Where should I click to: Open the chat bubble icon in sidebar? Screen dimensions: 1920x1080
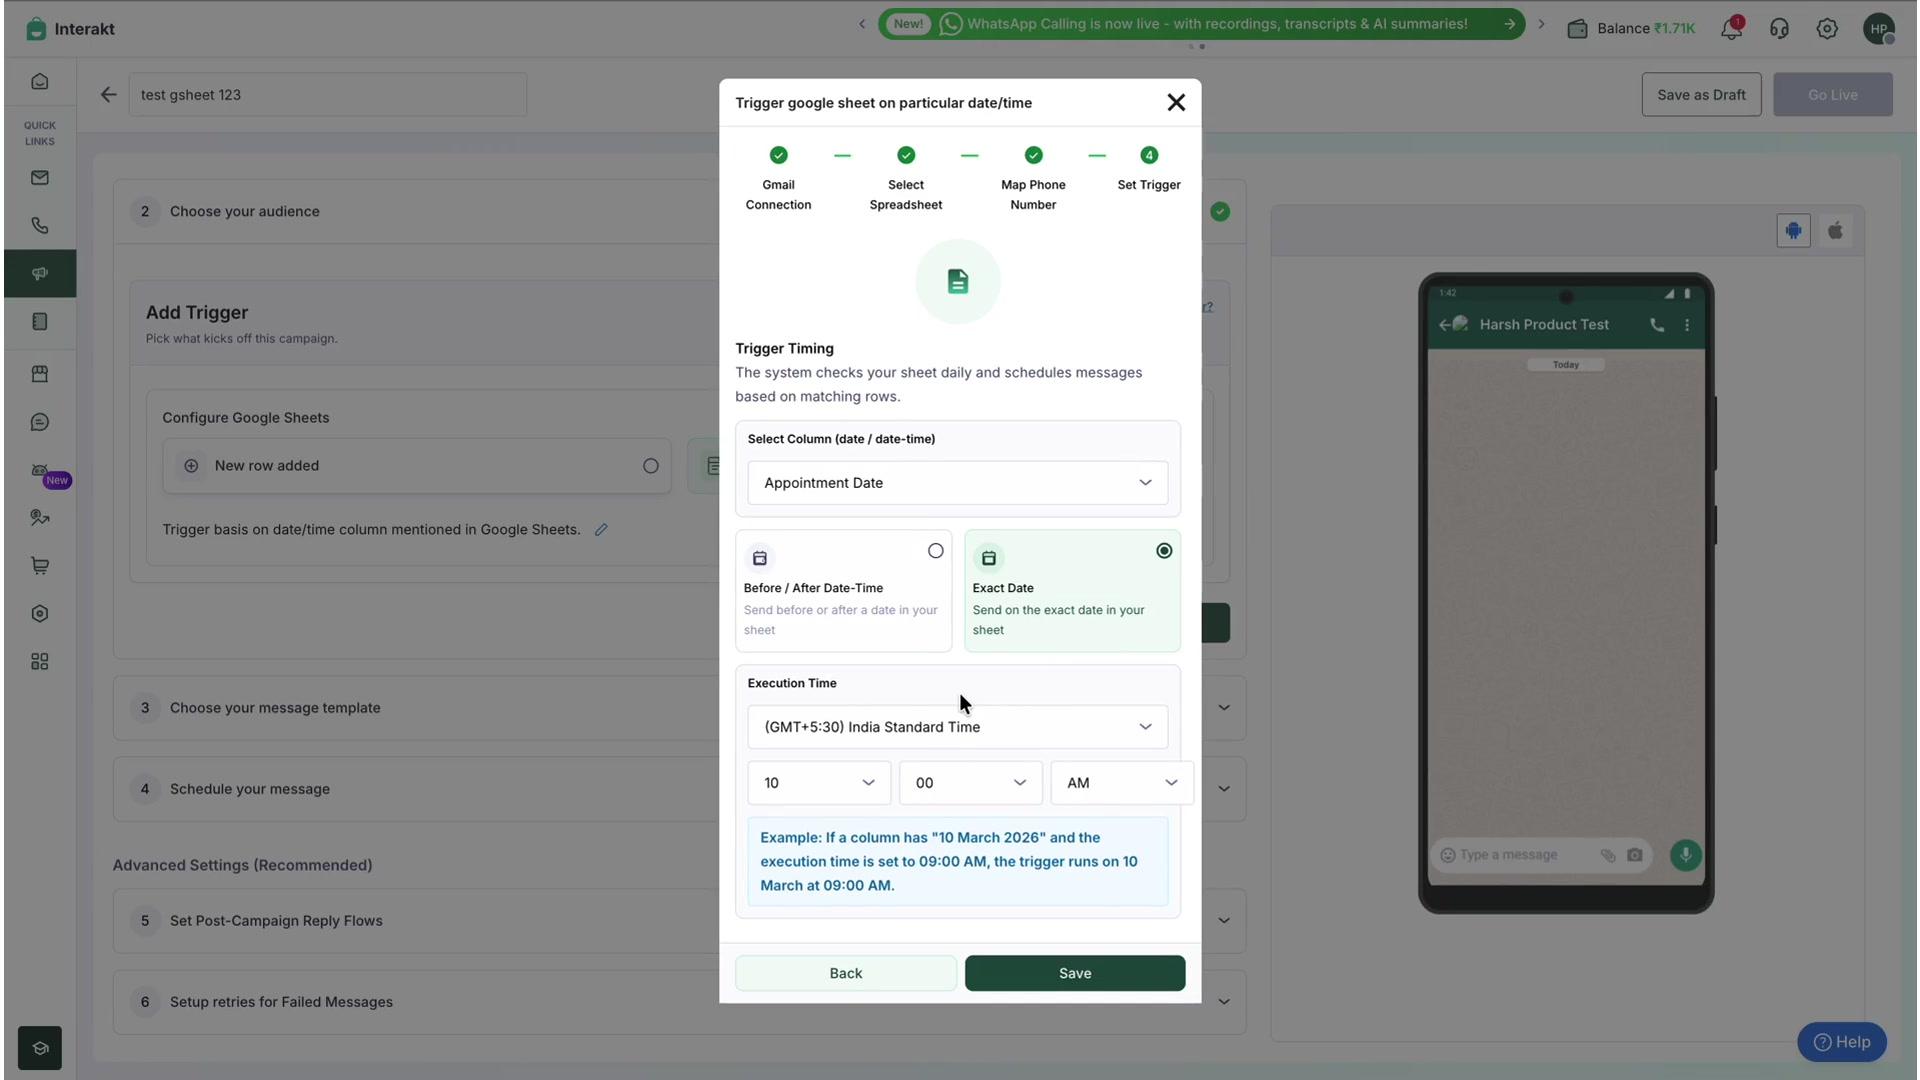pyautogui.click(x=40, y=422)
